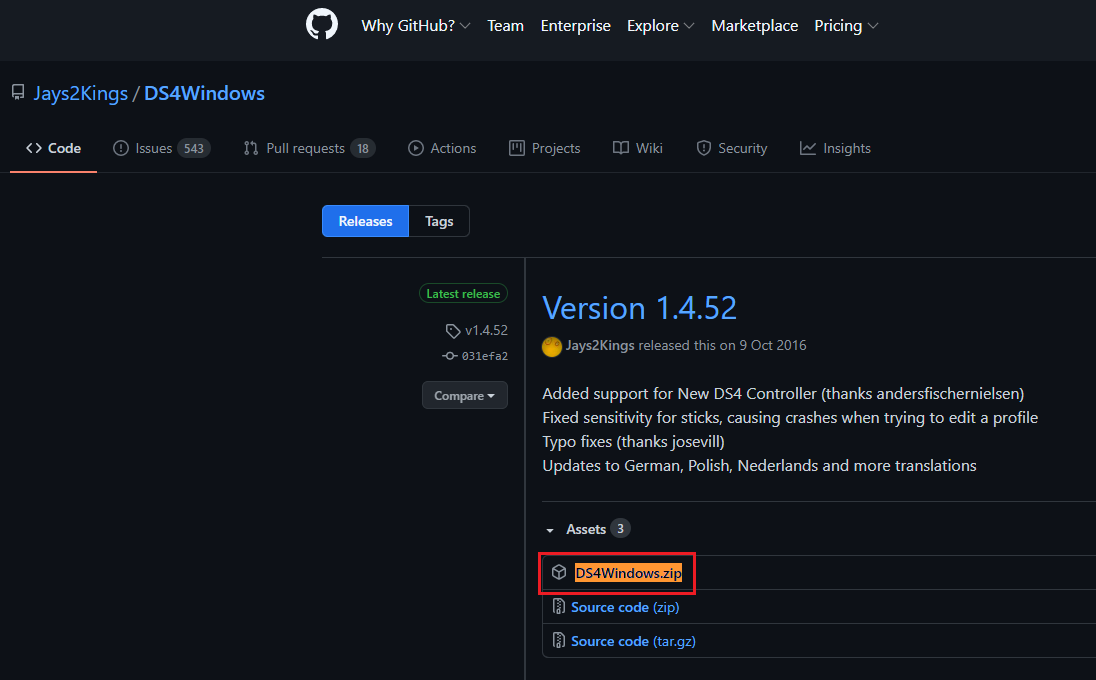Click the Updates to German, Polish line

tap(759, 465)
